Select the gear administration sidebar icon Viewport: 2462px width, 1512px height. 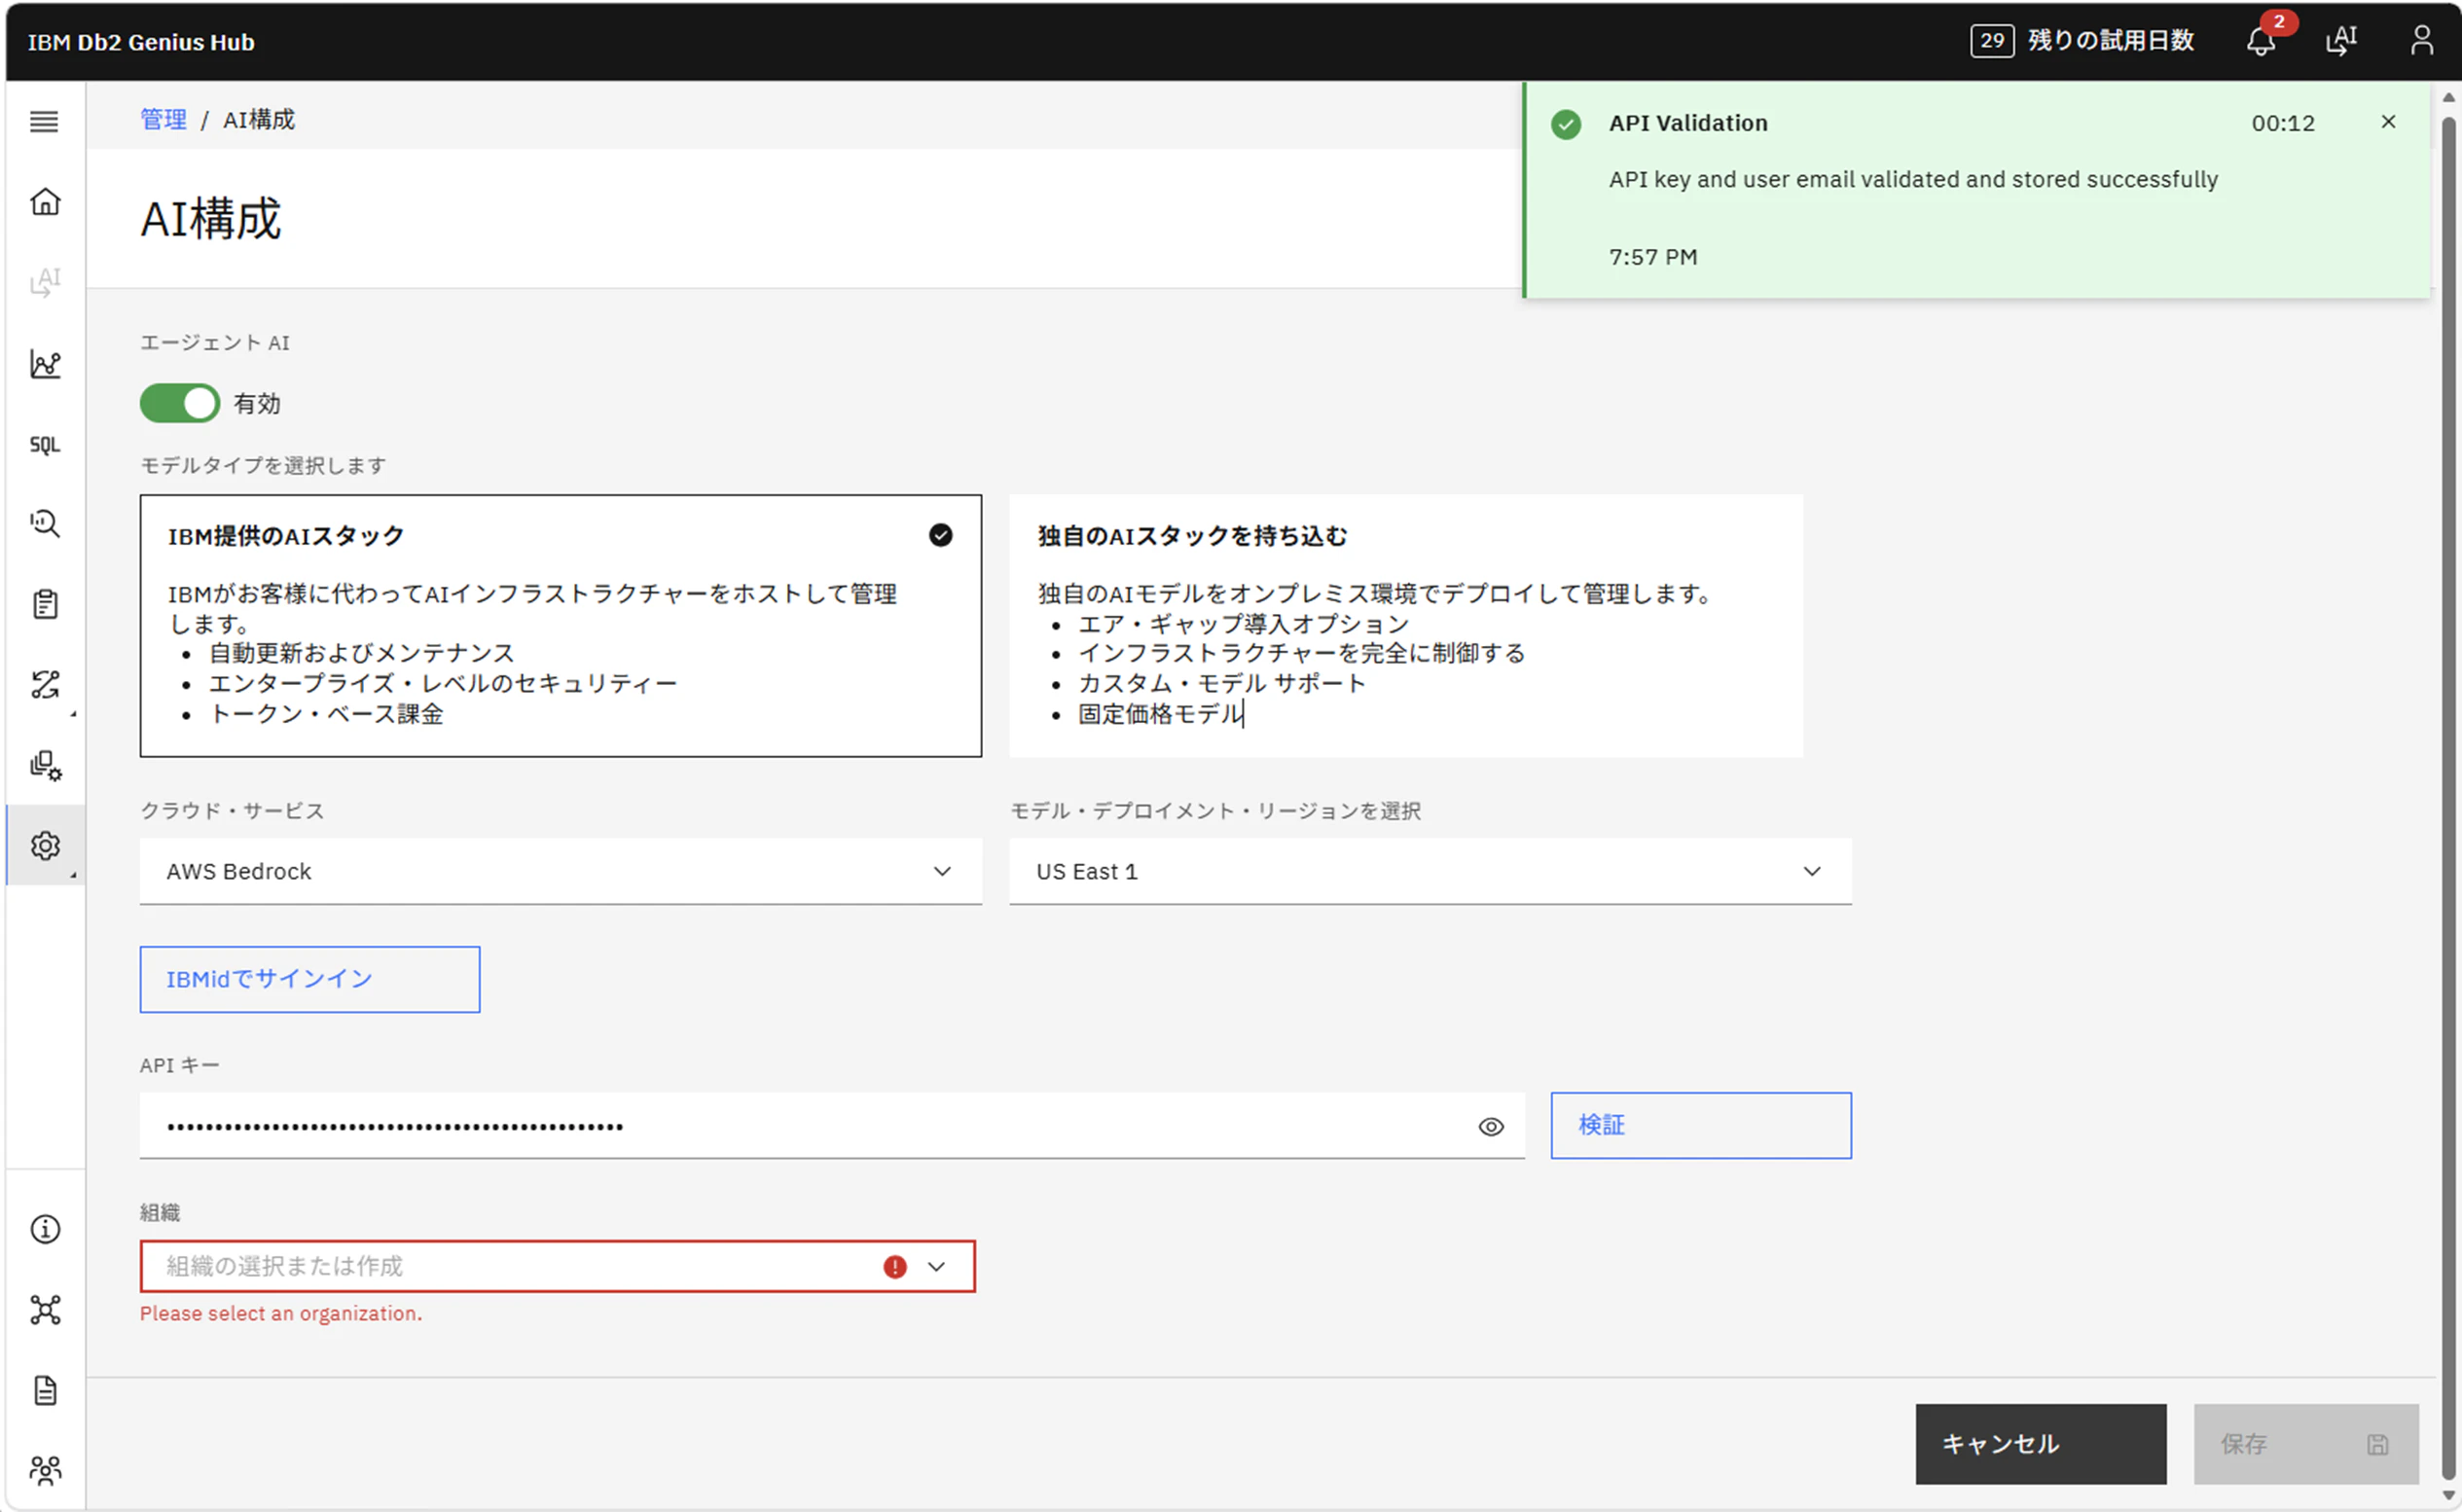tap(45, 846)
